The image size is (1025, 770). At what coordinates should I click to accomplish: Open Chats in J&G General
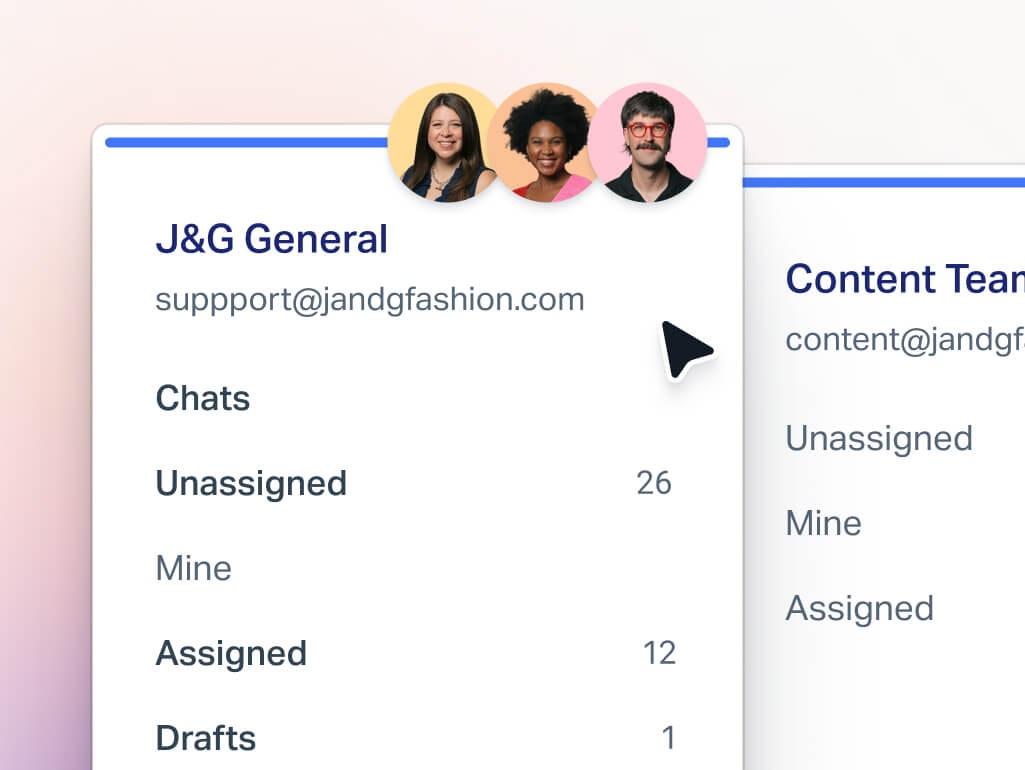coord(203,398)
